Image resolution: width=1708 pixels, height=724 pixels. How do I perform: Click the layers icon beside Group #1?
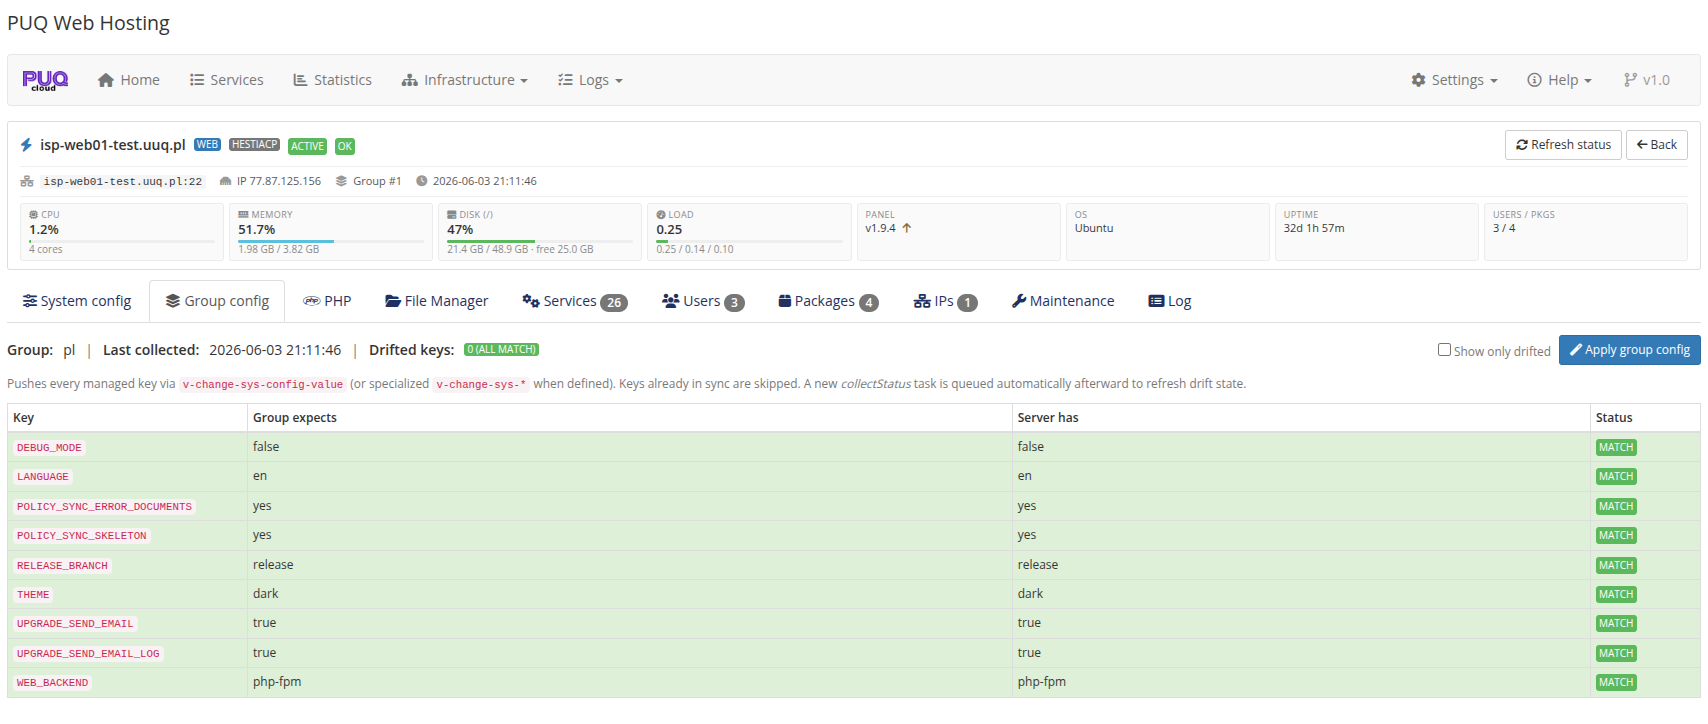342,181
